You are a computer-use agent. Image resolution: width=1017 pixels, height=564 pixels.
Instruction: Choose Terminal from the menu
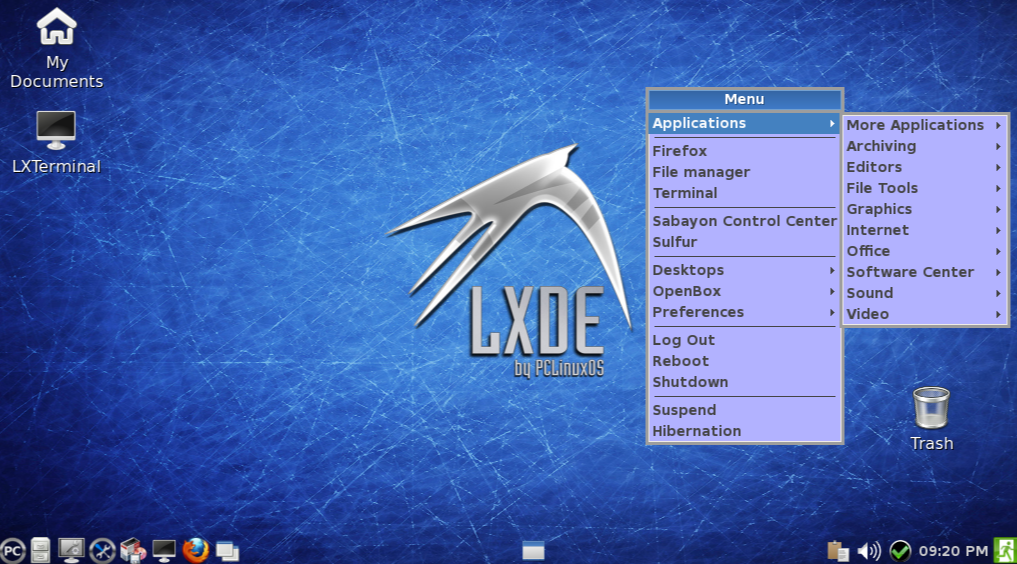point(745,193)
